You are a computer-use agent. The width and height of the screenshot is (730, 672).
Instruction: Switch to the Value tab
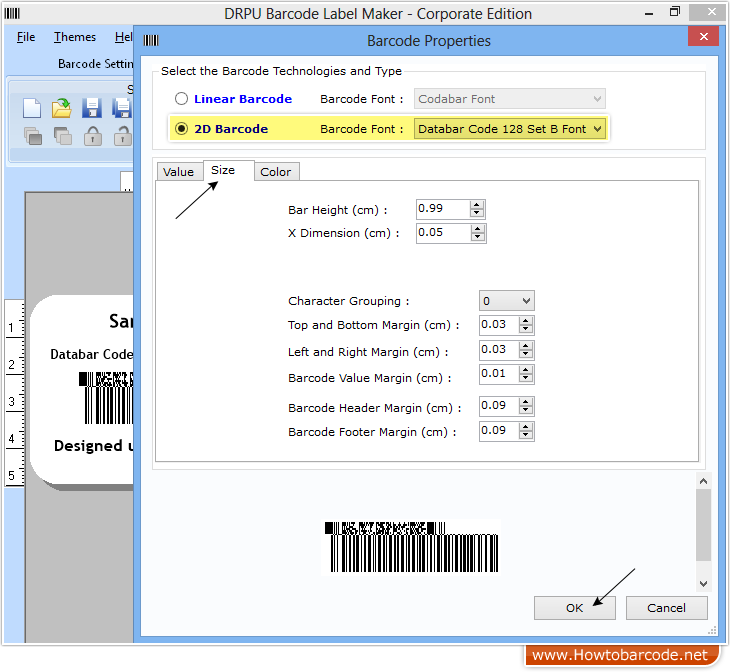pos(178,172)
